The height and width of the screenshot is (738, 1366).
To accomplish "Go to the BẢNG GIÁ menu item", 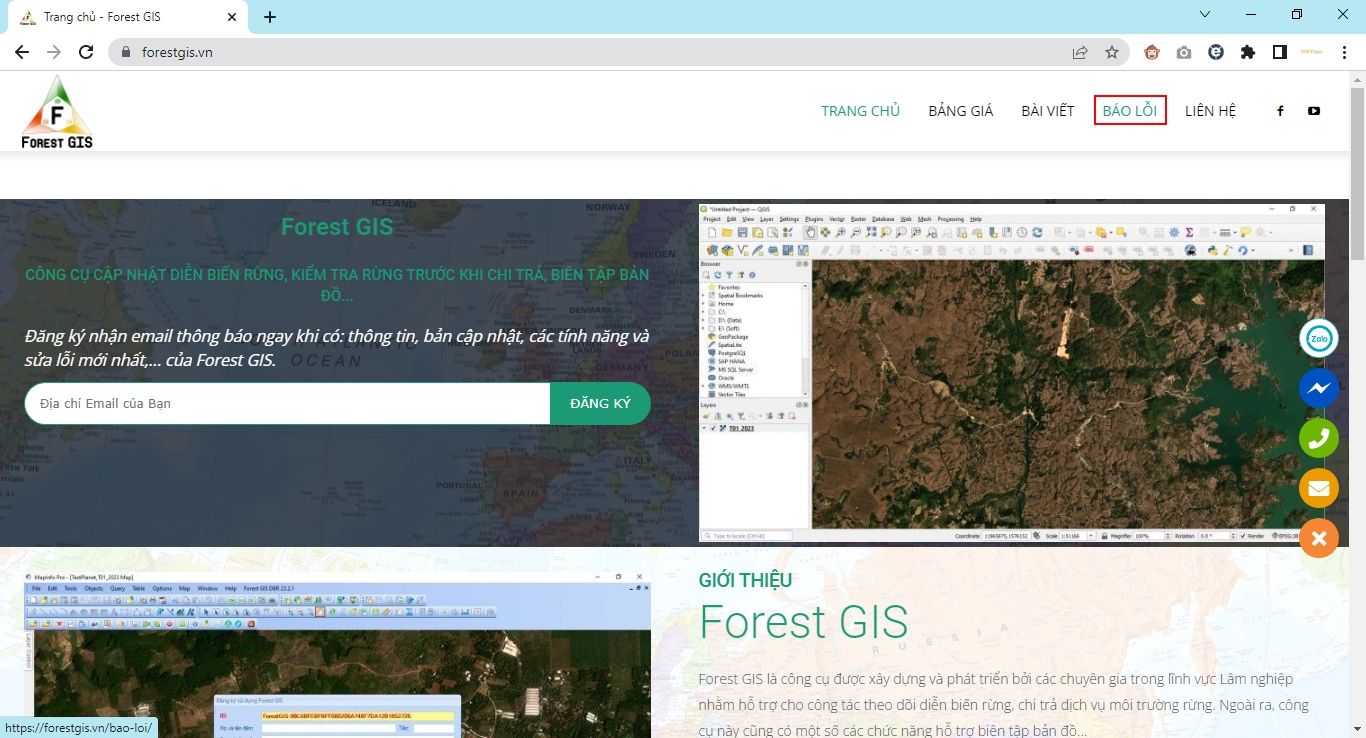I will [x=960, y=111].
